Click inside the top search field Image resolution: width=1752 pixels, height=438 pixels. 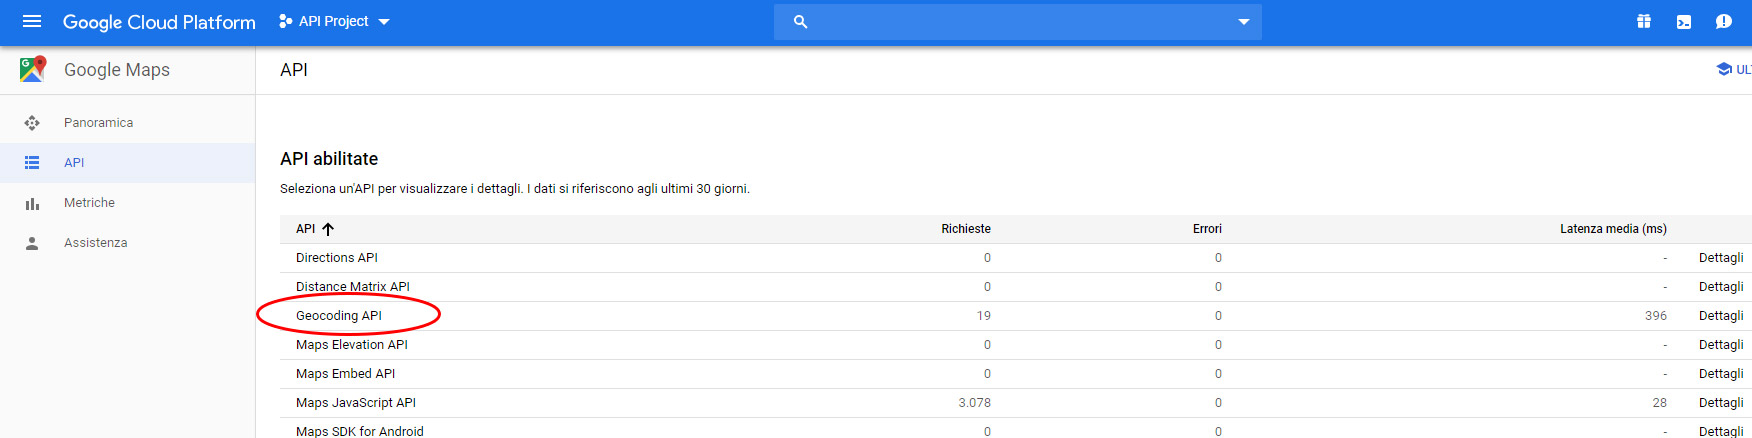click(1018, 21)
